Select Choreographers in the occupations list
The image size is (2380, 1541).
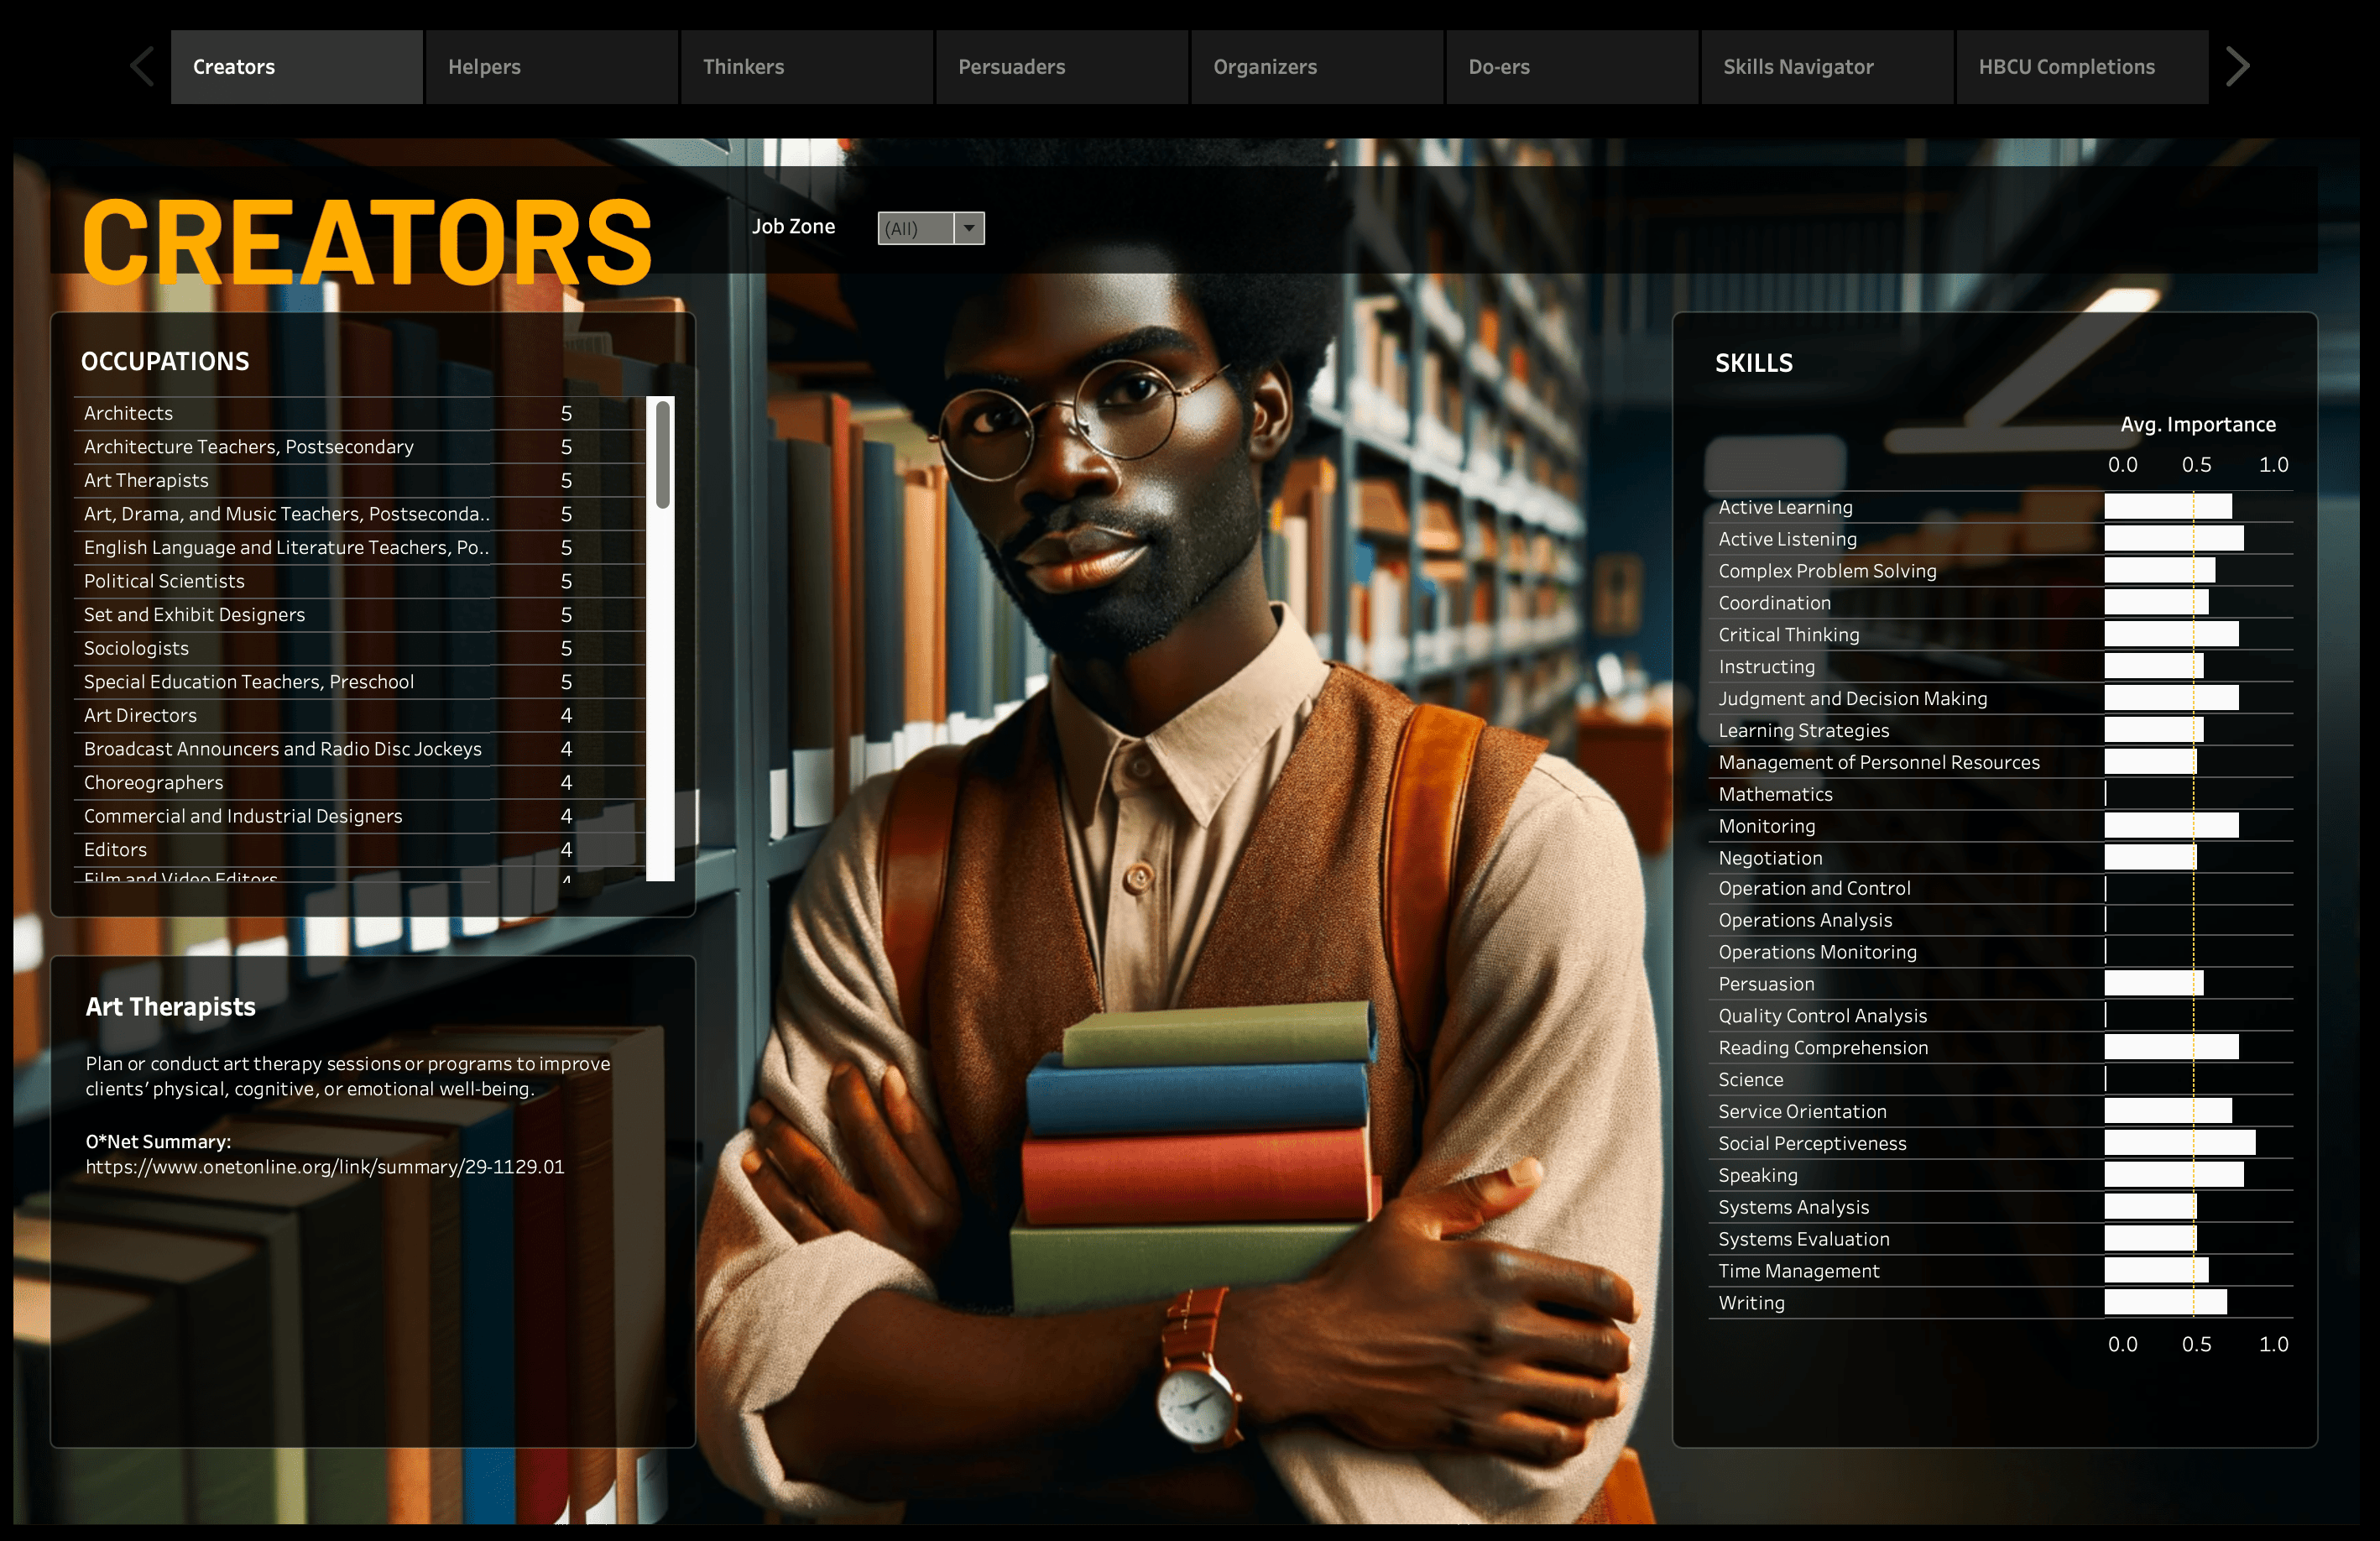click(x=154, y=782)
